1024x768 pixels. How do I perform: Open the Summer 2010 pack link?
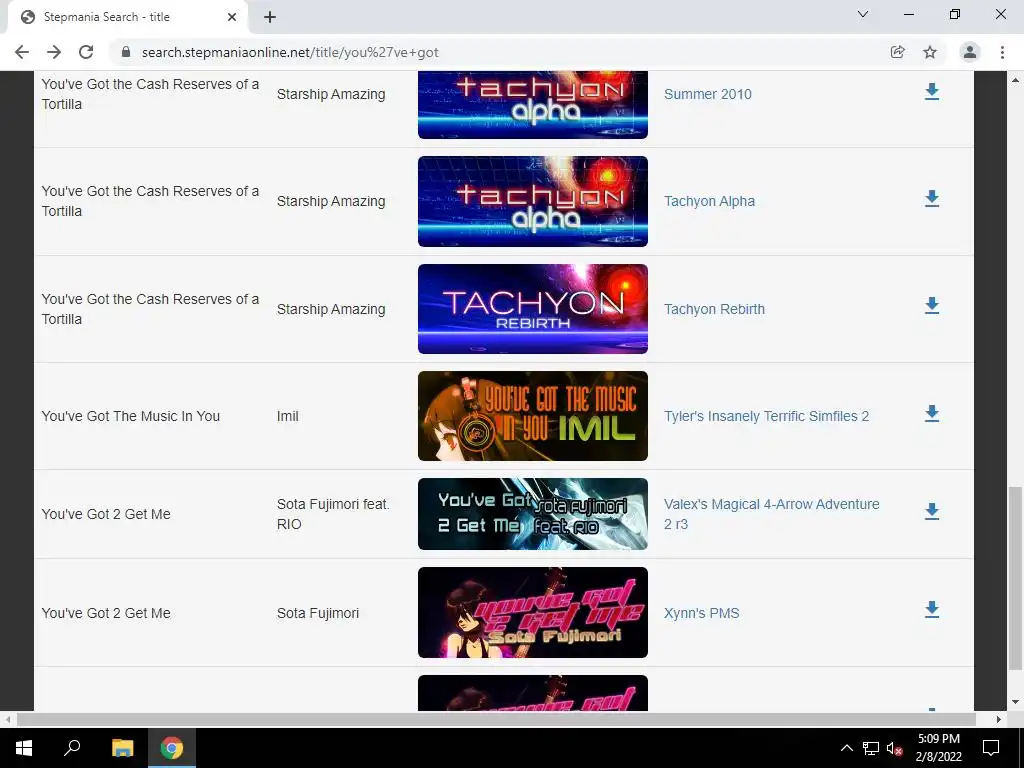707,94
